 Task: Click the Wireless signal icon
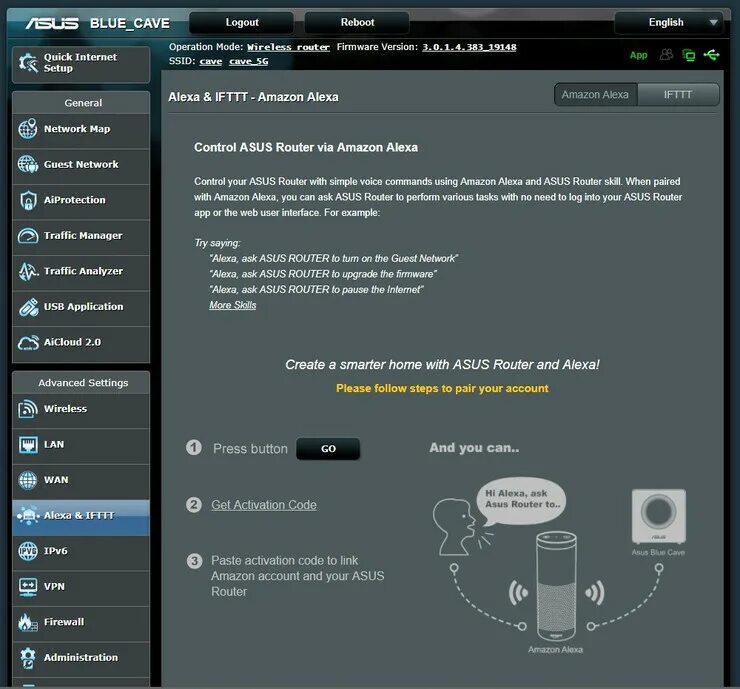[x=28, y=409]
